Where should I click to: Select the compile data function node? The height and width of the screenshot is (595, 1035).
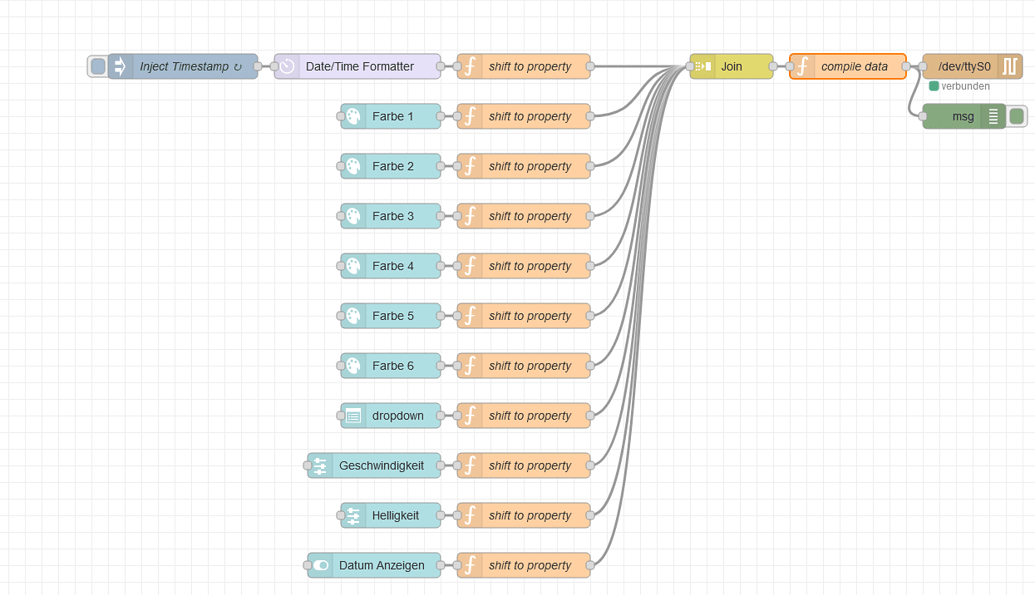tap(848, 66)
